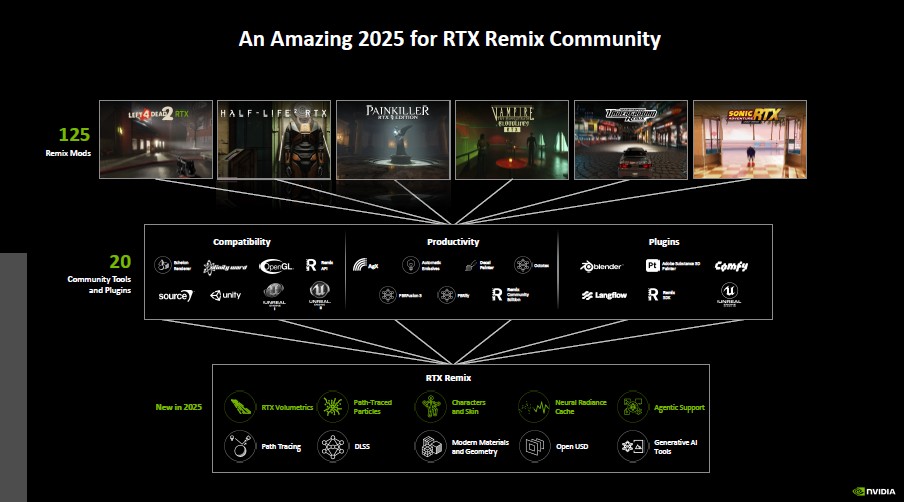The width and height of the screenshot is (904, 502).
Task: Select the Automatic Emissives lightbulb icon
Action: point(410,265)
